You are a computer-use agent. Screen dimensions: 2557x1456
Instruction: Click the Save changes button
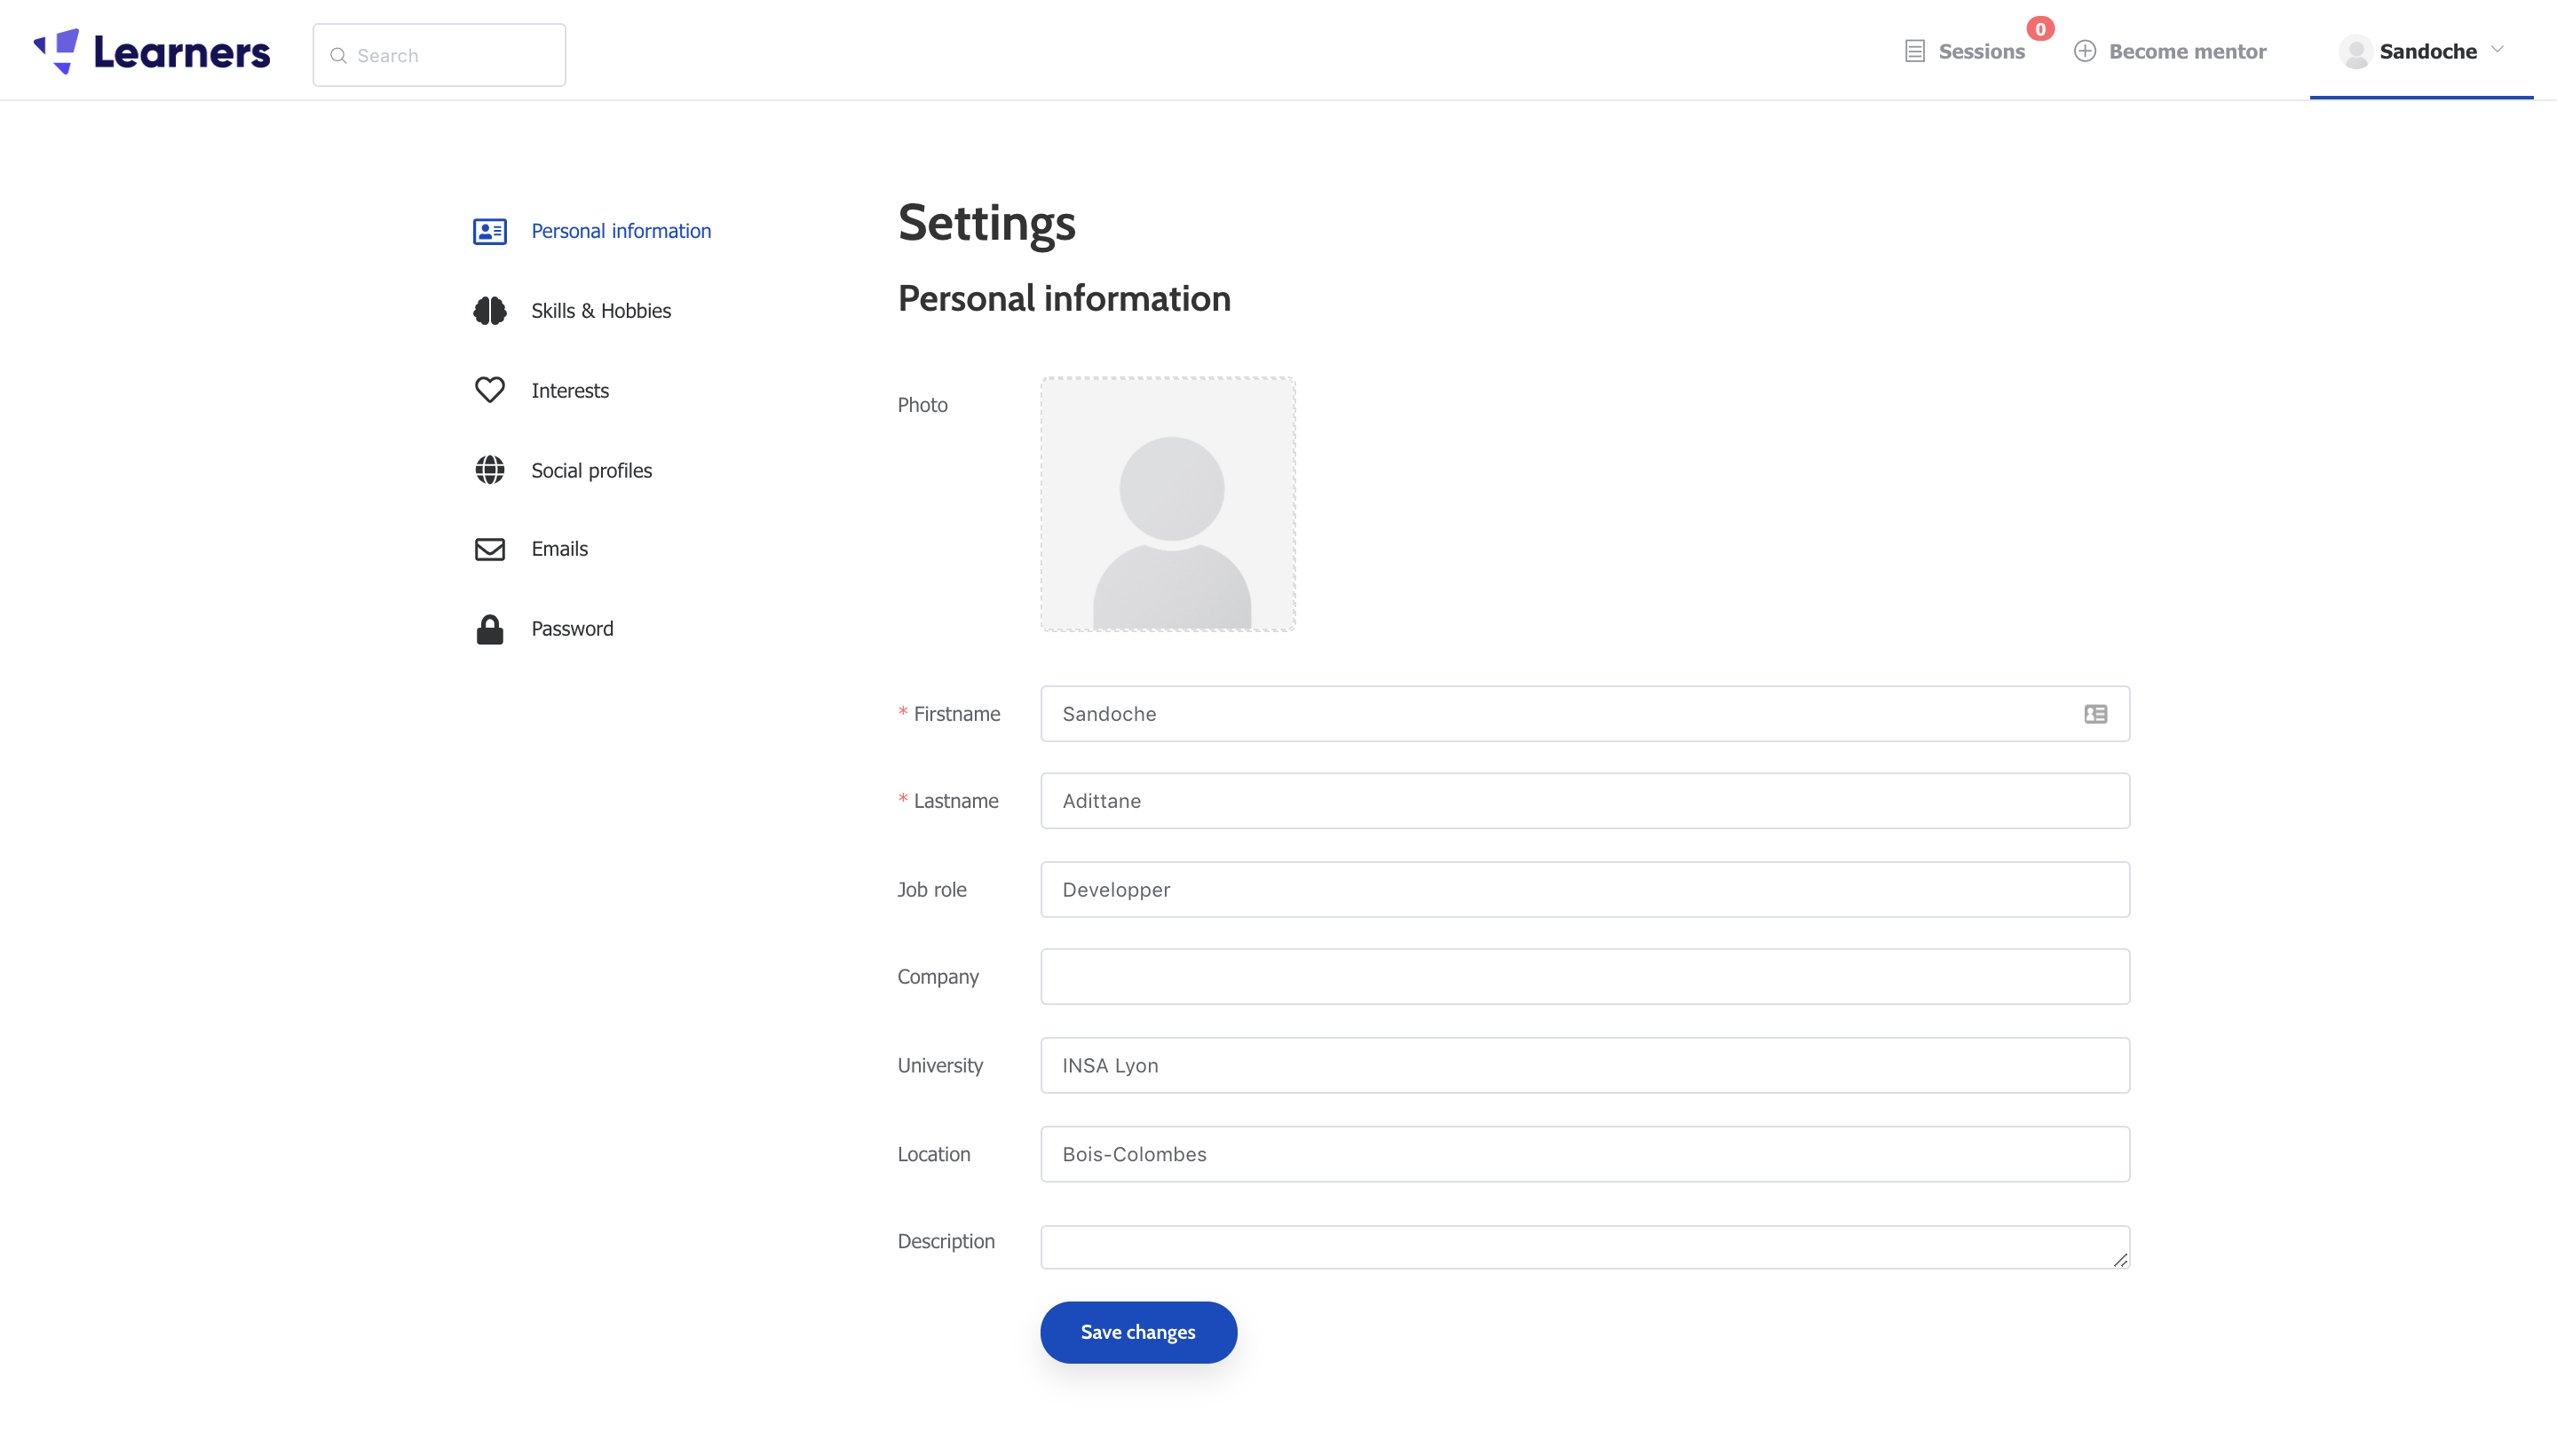pos(1138,1332)
